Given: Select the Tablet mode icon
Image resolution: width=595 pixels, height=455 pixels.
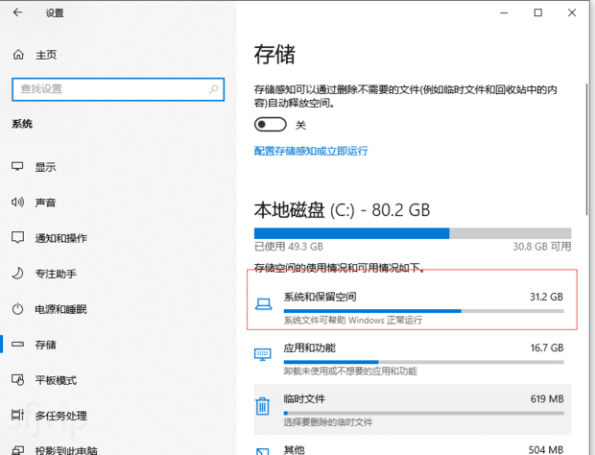Looking at the screenshot, I should [x=17, y=379].
